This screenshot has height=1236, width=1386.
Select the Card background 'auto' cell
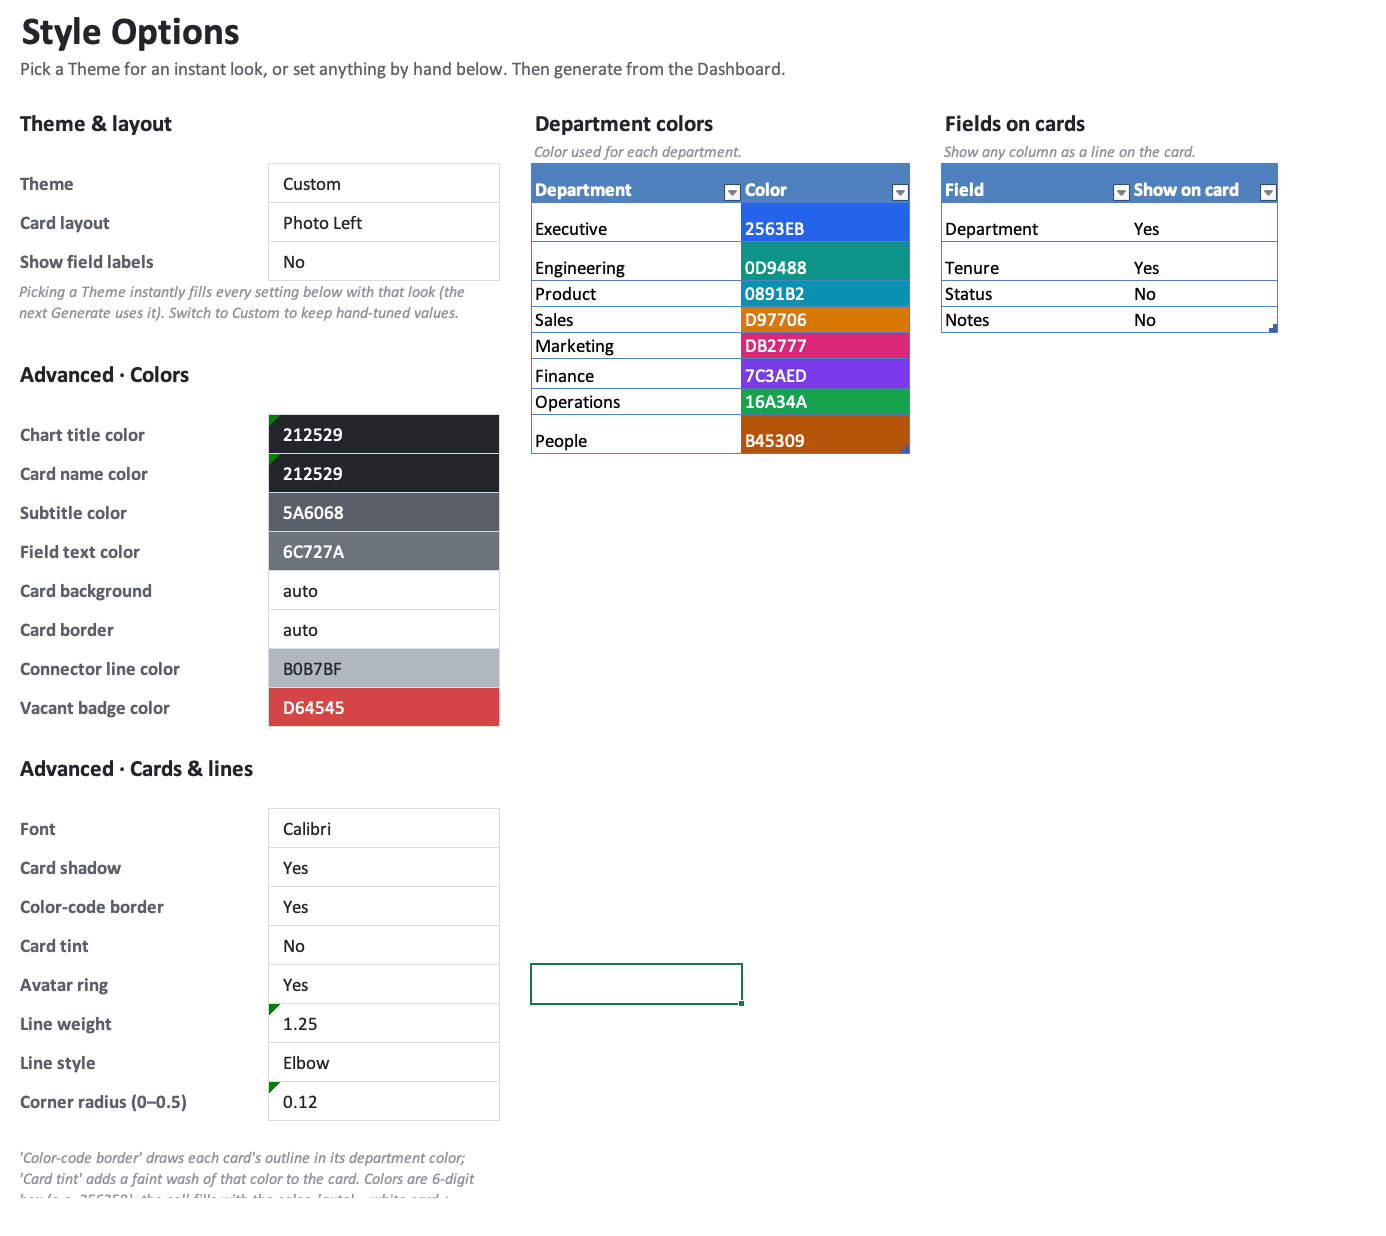point(384,590)
